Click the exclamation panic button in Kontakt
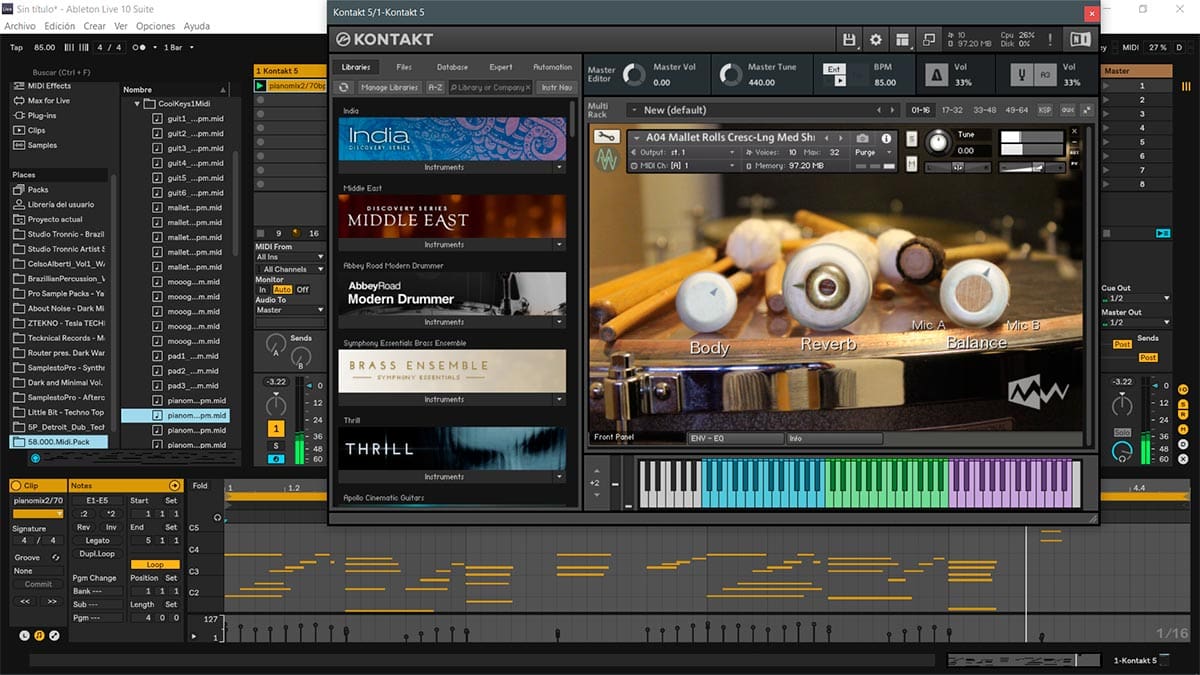This screenshot has height=675, width=1200. click(x=1049, y=40)
